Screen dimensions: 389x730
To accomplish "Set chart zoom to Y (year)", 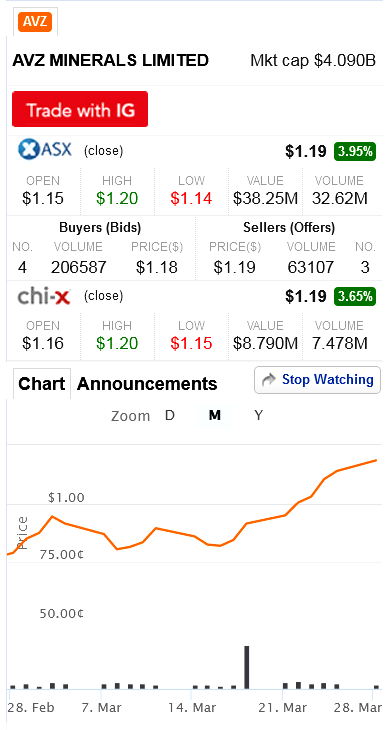I will (259, 415).
